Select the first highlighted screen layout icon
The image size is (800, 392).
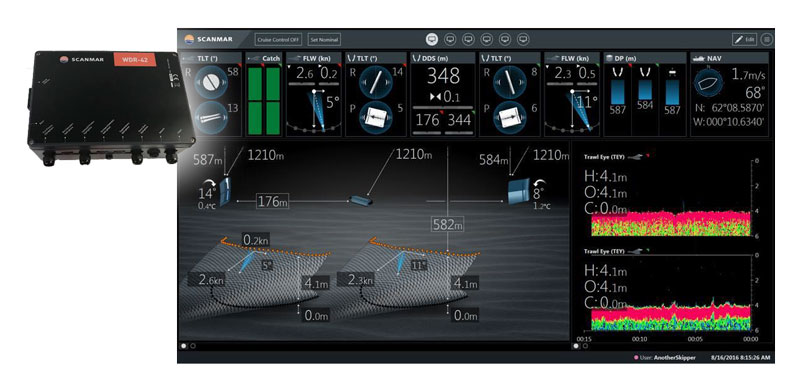(x=432, y=39)
